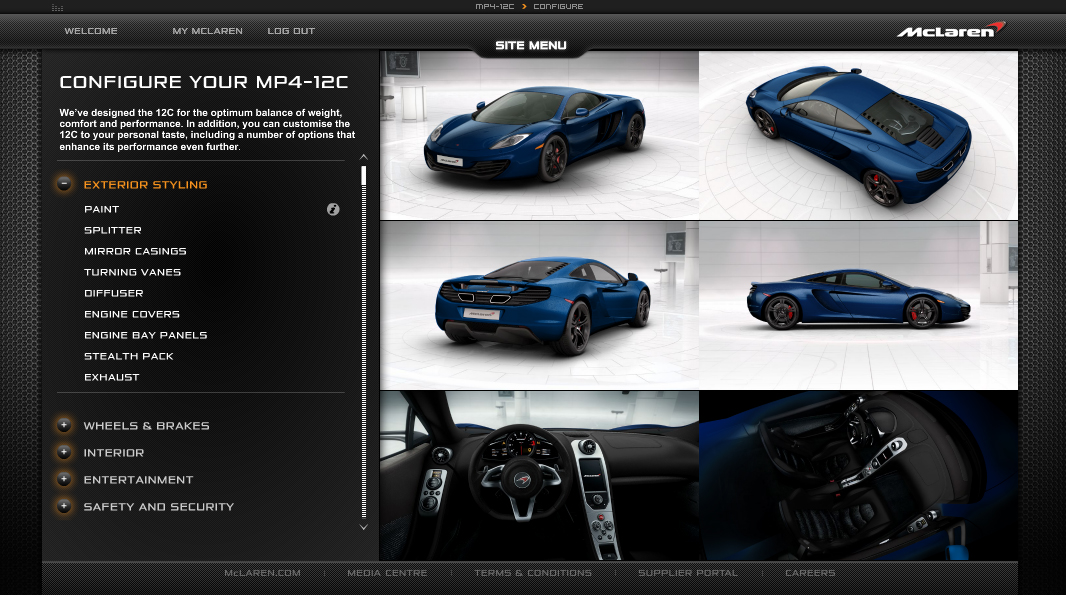Log out of the account

tap(291, 31)
